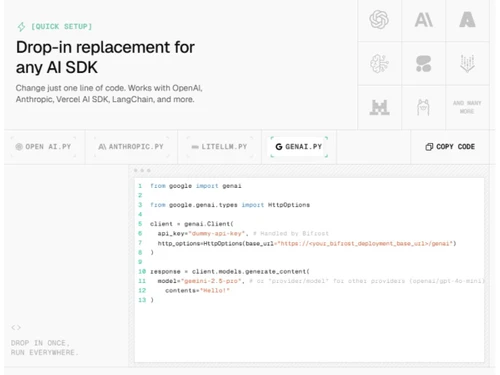Click the [QUICK SETUP] label
Screen dimensions: 500x375
point(61,26)
